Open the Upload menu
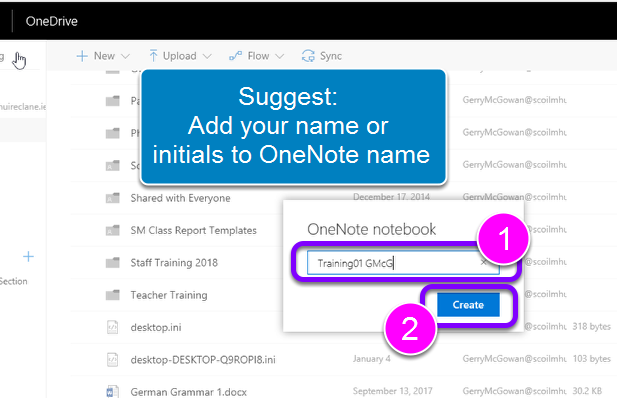Image resolution: width=617 pixels, height=398 pixels. (x=180, y=56)
